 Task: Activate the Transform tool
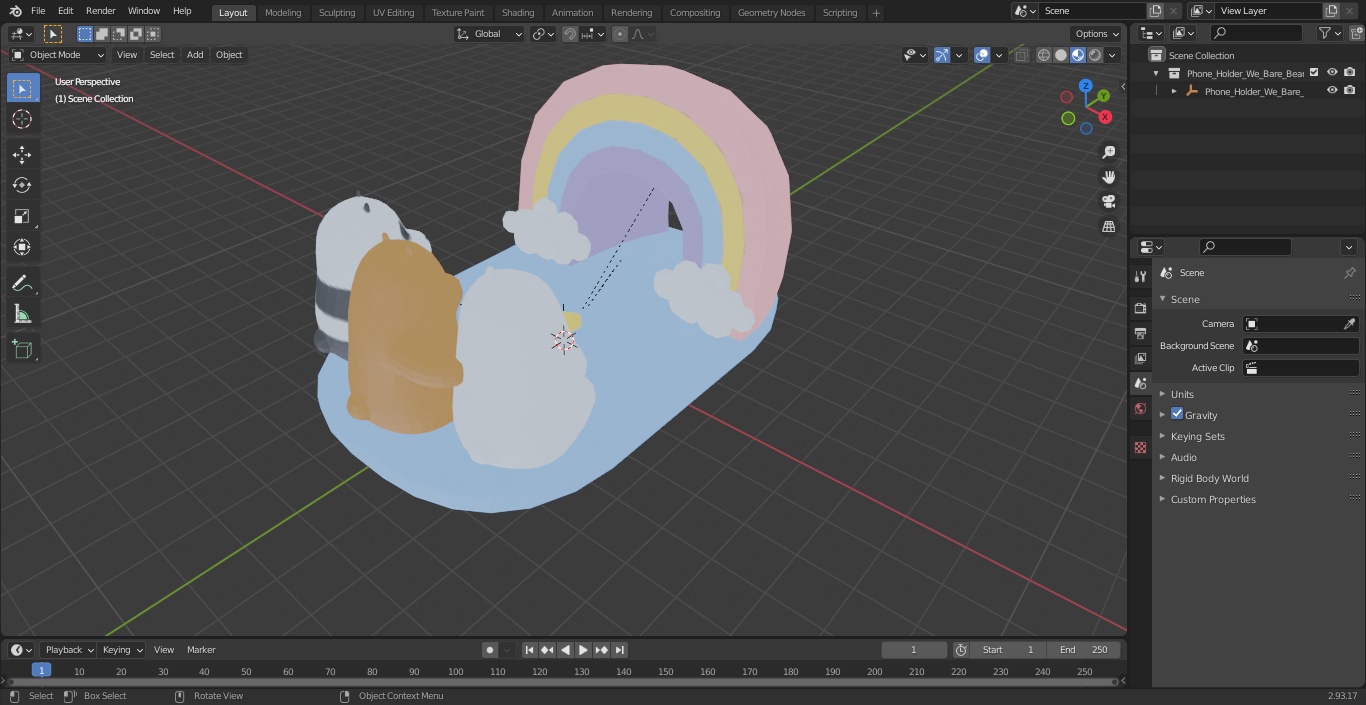click(22, 247)
